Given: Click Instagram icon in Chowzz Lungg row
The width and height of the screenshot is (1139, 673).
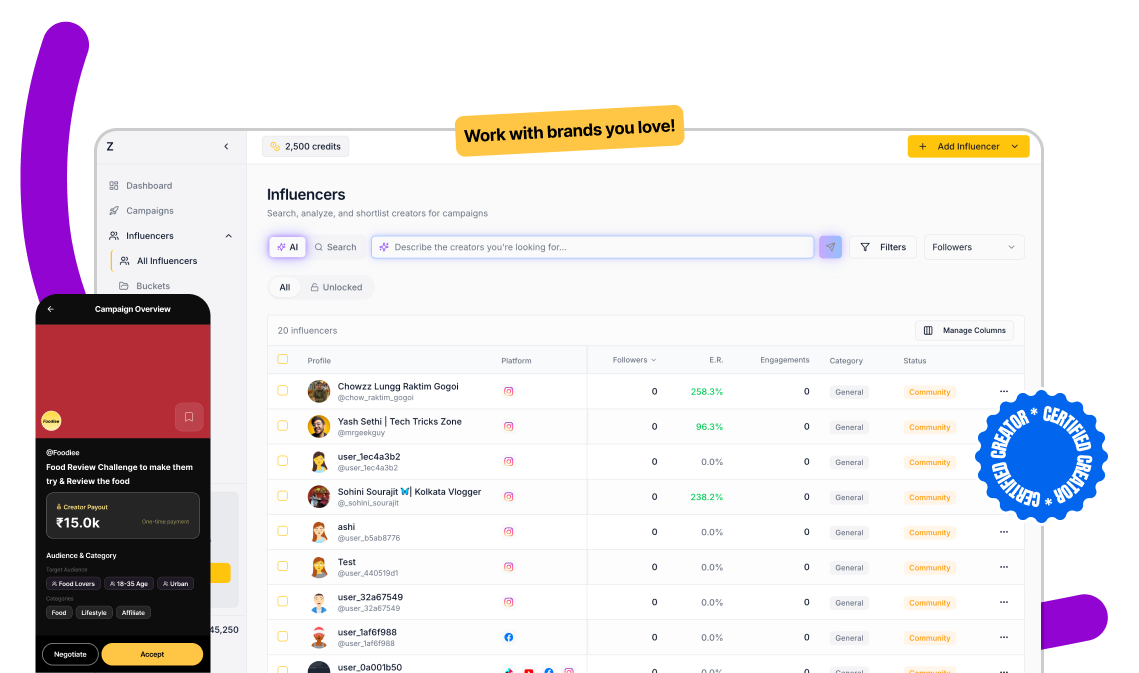Looking at the screenshot, I should click(x=508, y=392).
